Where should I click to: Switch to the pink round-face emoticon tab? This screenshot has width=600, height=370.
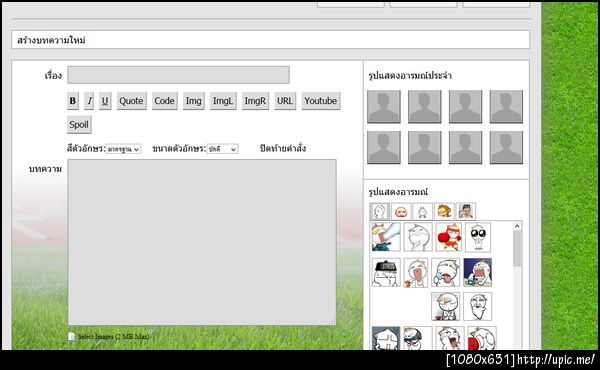click(401, 211)
